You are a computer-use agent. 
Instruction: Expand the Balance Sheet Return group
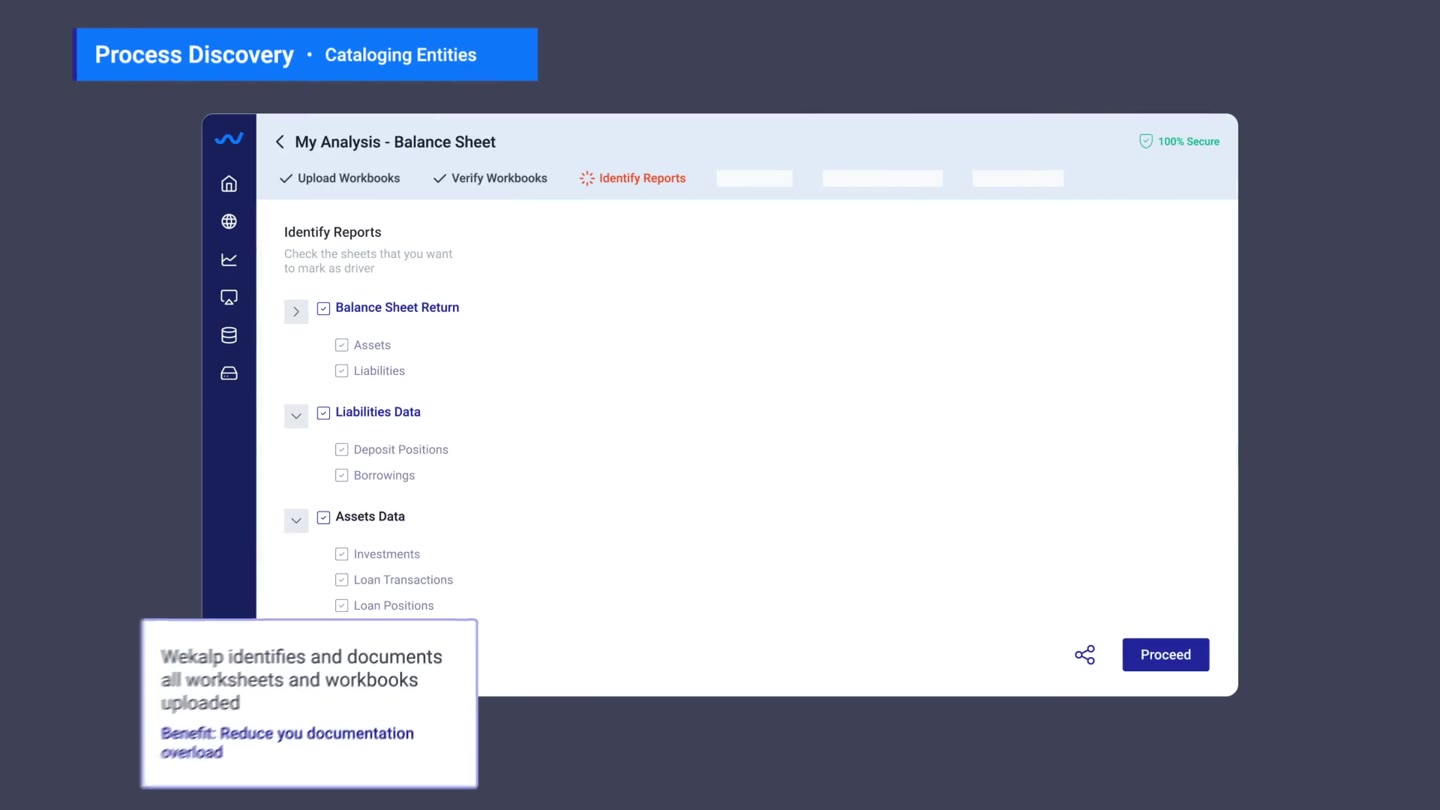click(296, 312)
